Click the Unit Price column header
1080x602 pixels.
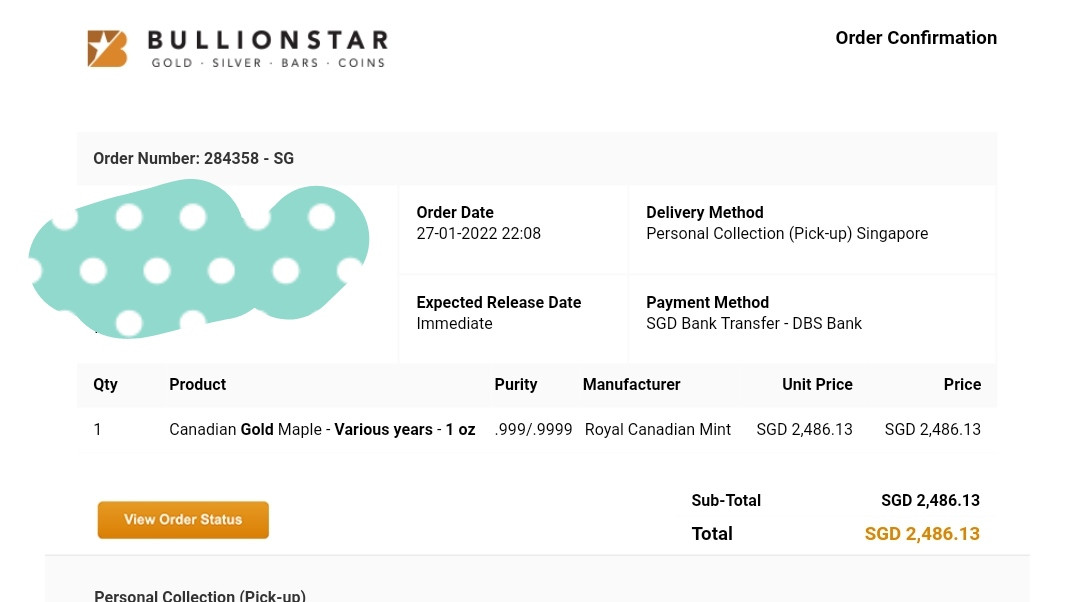817,384
